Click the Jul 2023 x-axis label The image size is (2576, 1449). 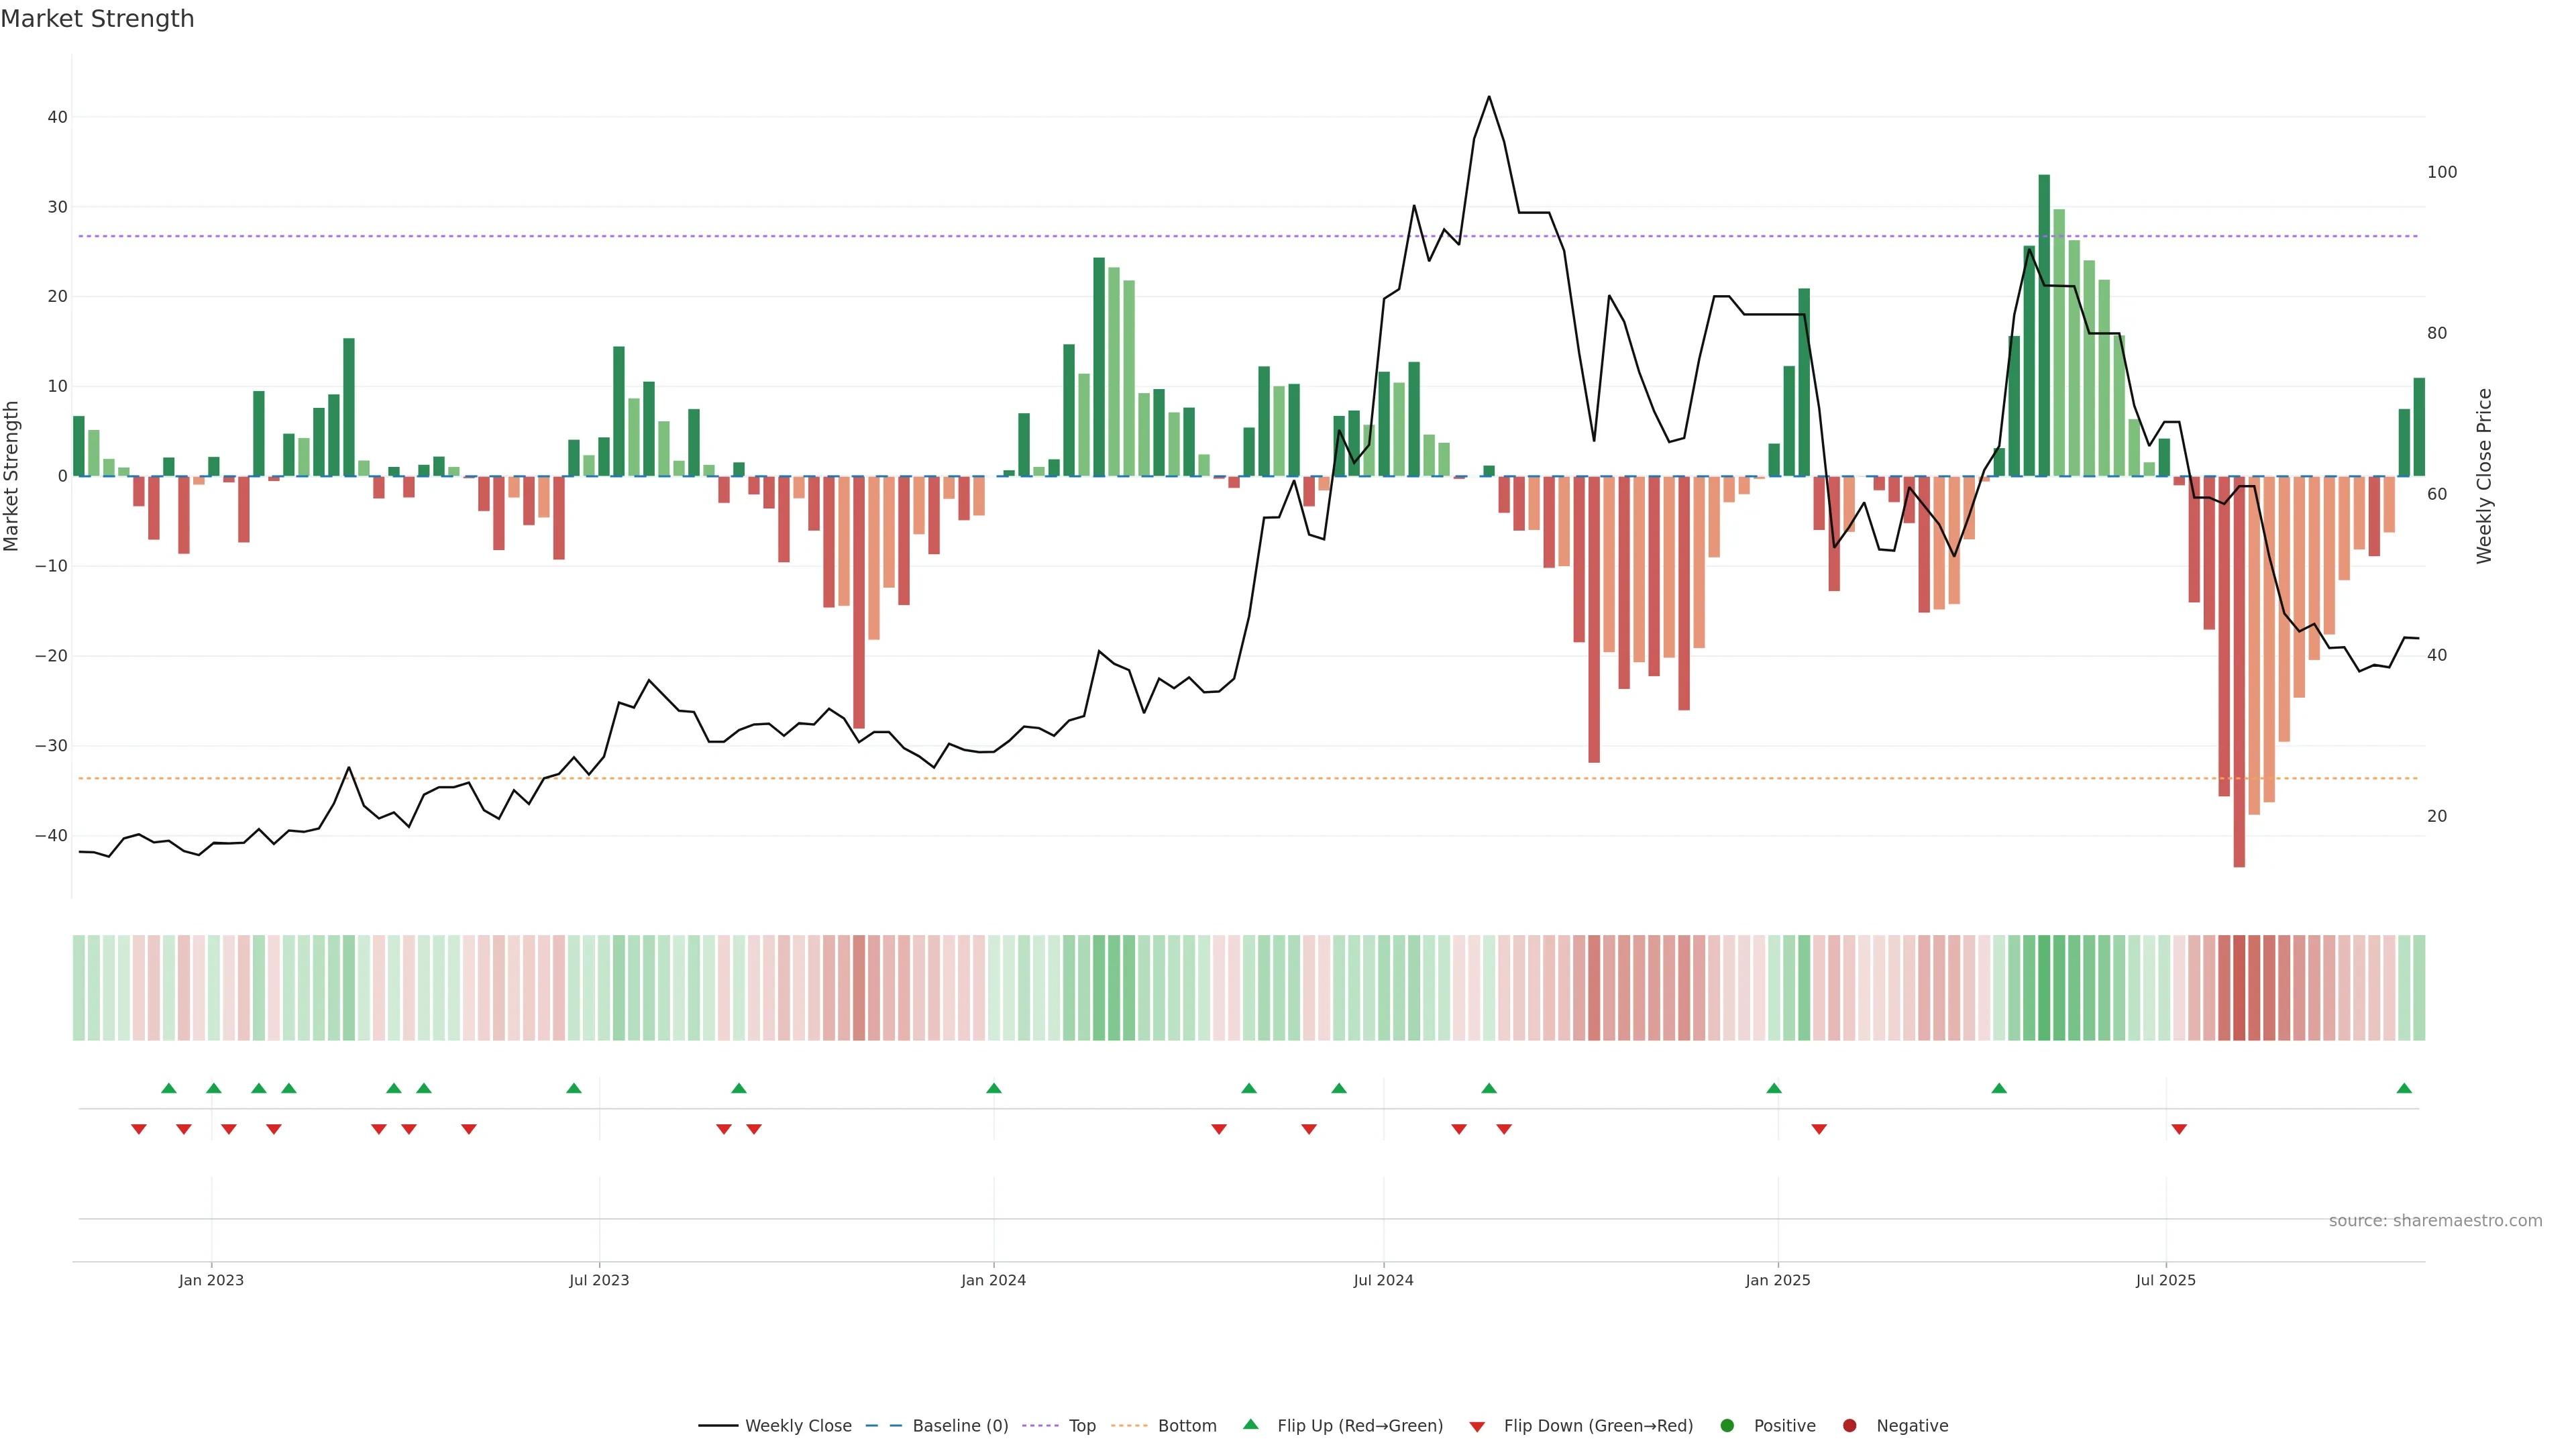coord(599,1280)
